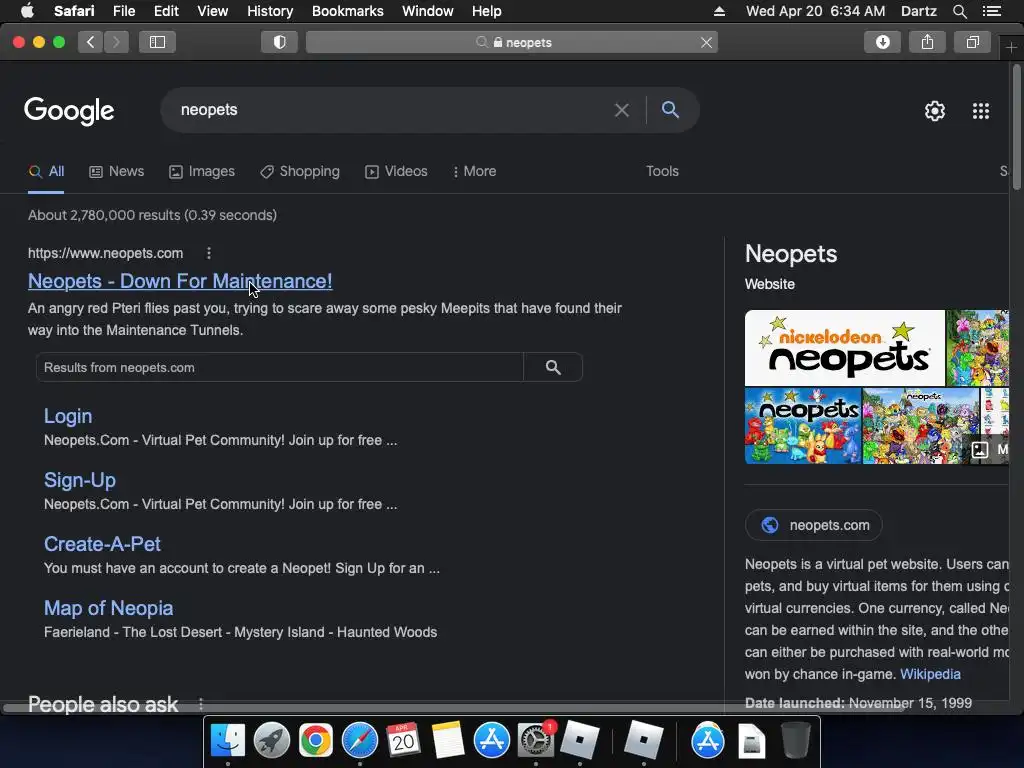This screenshot has width=1024, height=768.
Task: Open Calendar in the dock
Action: click(x=403, y=741)
